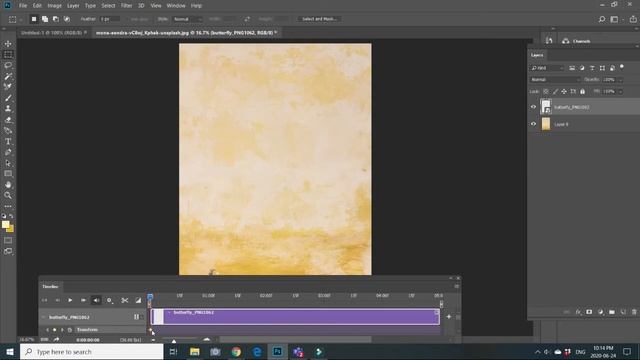This screenshot has height=360, width=640.
Task: Select the Magic Wand tool
Action: [x=8, y=76]
